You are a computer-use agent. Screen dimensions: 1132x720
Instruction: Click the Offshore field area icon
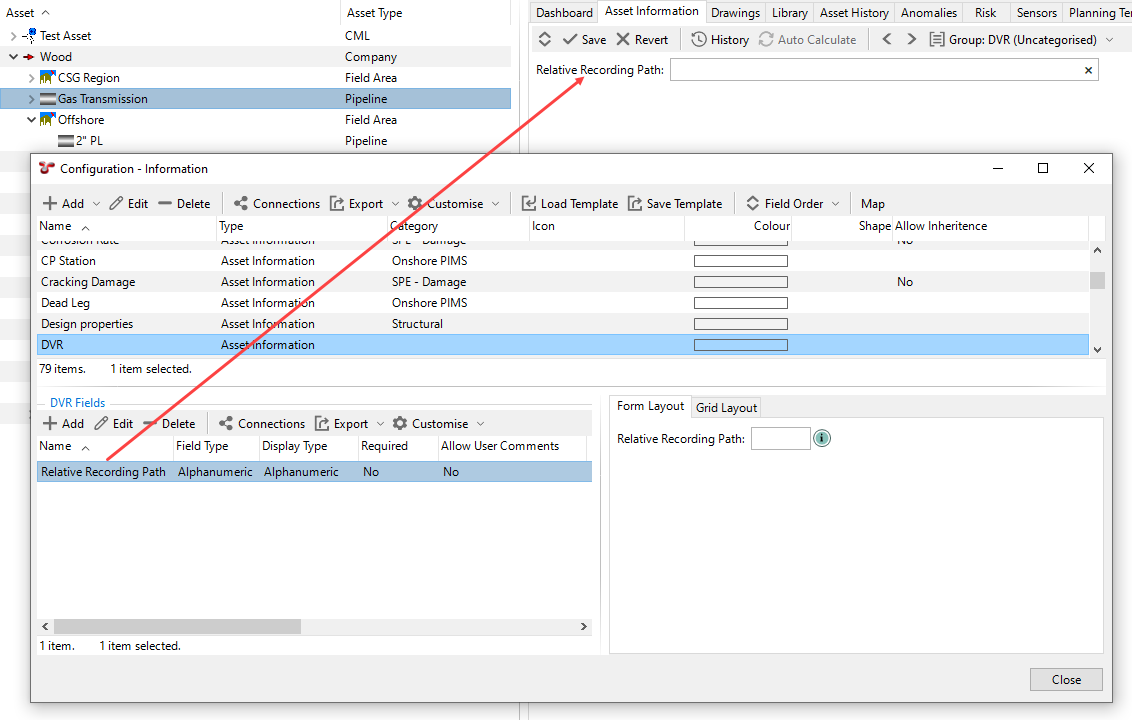(48, 118)
